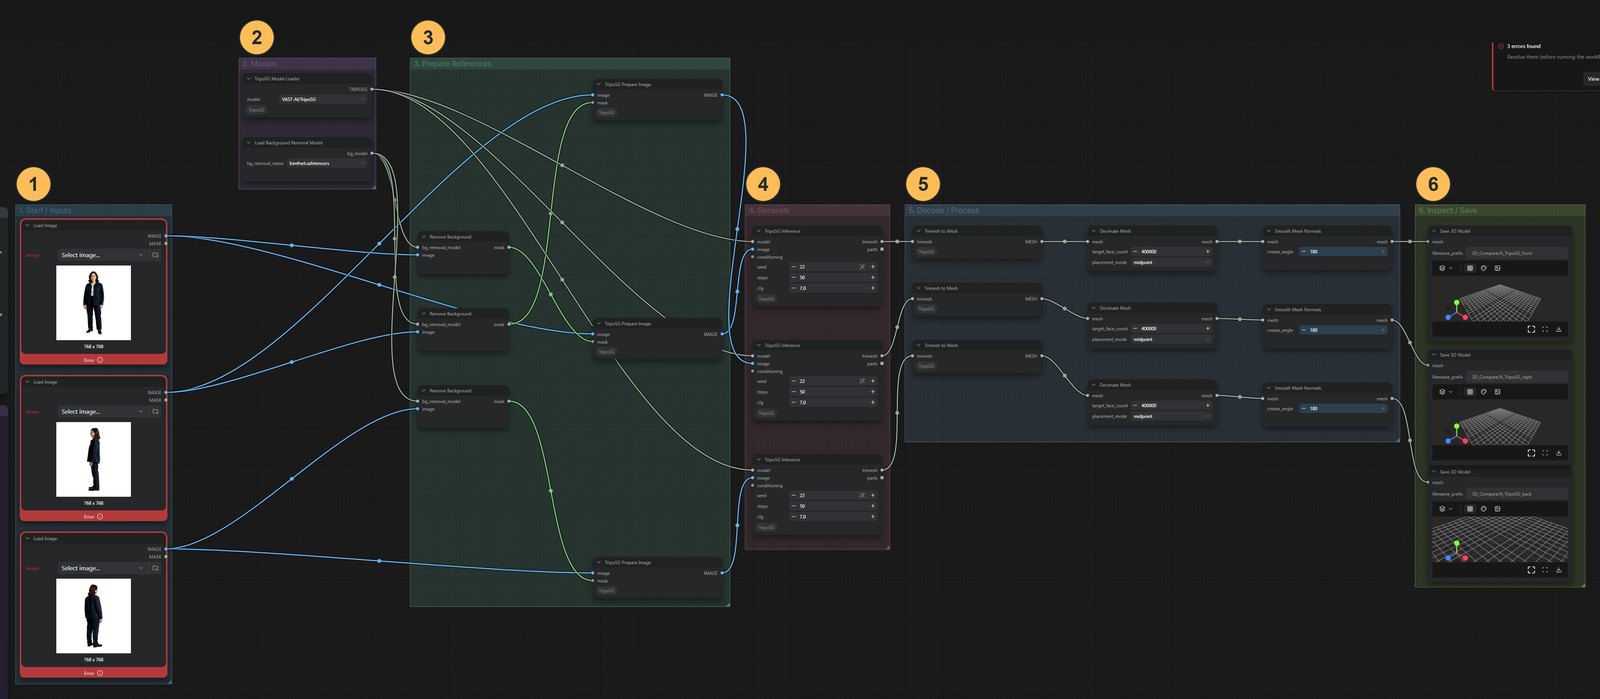Increase seed value in top TripoSG Inference
Viewport: 1600px width, 699px height.
coord(873,267)
